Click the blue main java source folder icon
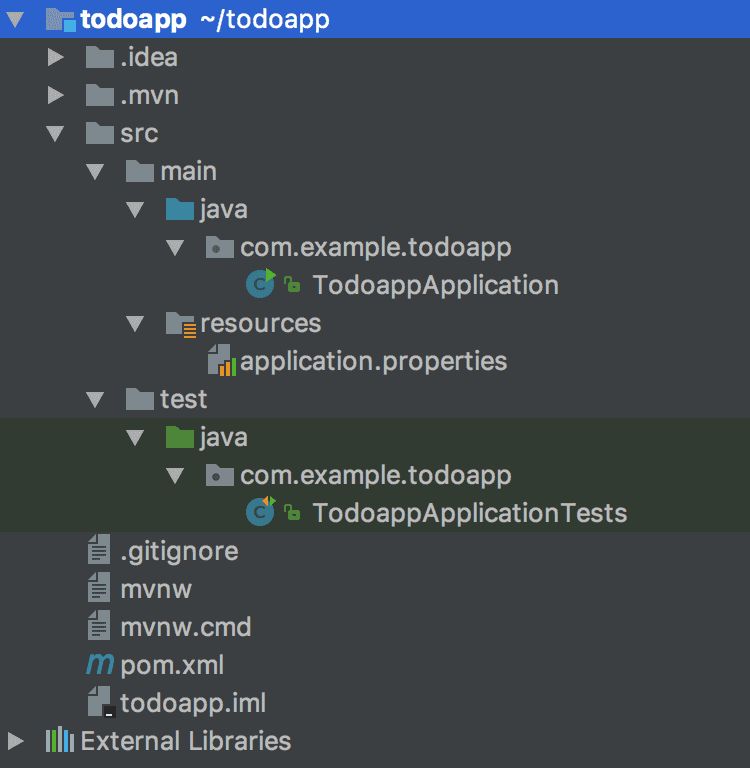Screen dimensions: 750x768 (179, 209)
